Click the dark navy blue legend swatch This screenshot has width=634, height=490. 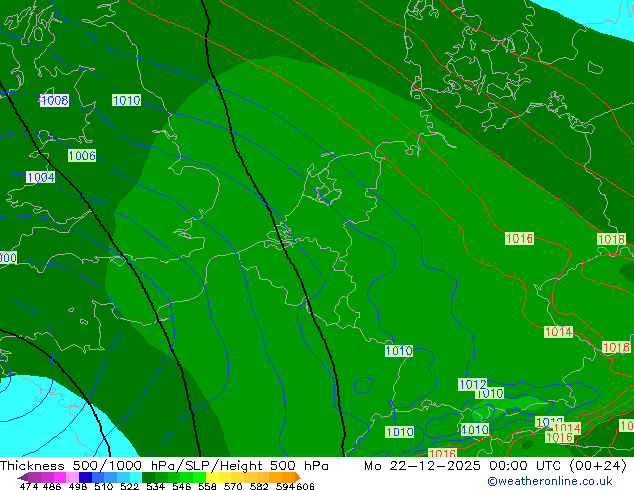[x=85, y=477]
